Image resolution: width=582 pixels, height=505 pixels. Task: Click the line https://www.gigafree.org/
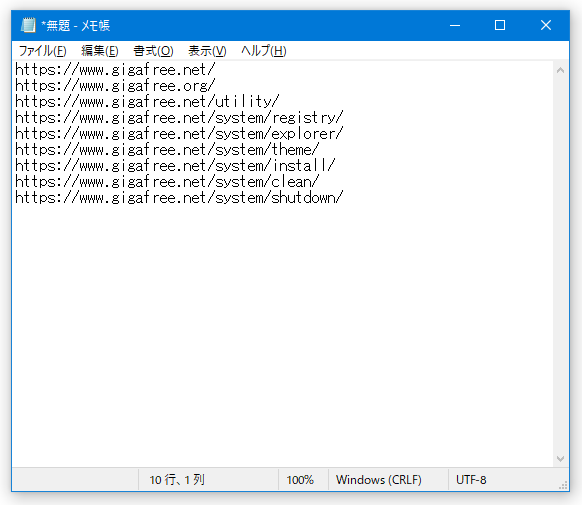115,86
